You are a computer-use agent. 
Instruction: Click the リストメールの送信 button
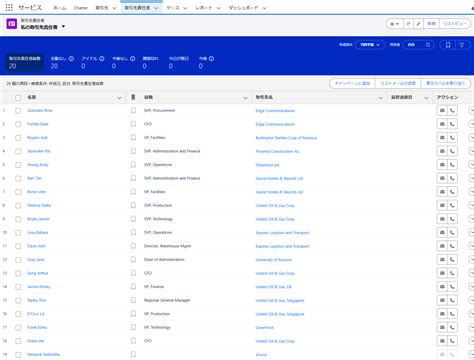pos(398,83)
